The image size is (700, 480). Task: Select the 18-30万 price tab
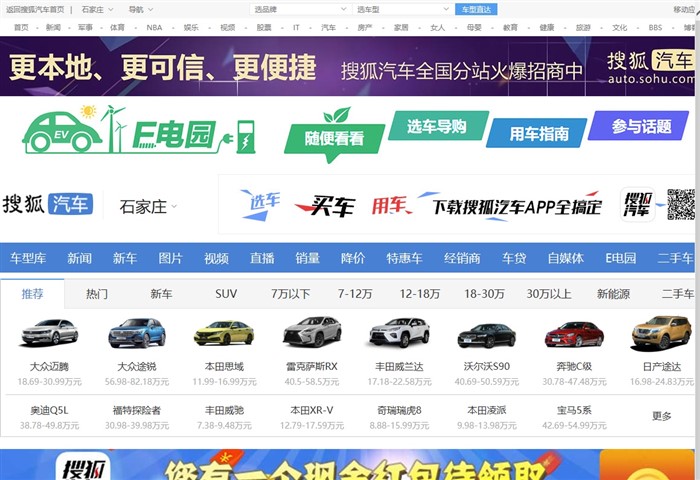(x=484, y=294)
